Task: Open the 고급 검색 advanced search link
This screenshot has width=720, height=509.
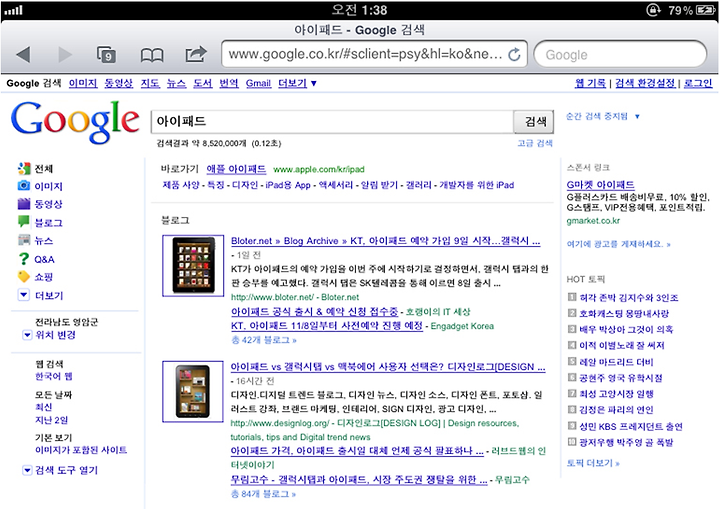Action: (535, 143)
